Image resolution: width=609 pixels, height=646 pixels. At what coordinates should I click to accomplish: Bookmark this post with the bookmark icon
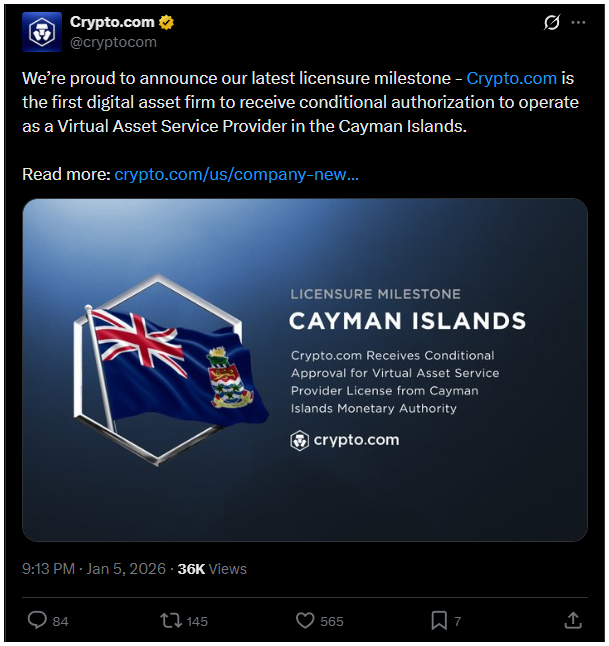438,620
